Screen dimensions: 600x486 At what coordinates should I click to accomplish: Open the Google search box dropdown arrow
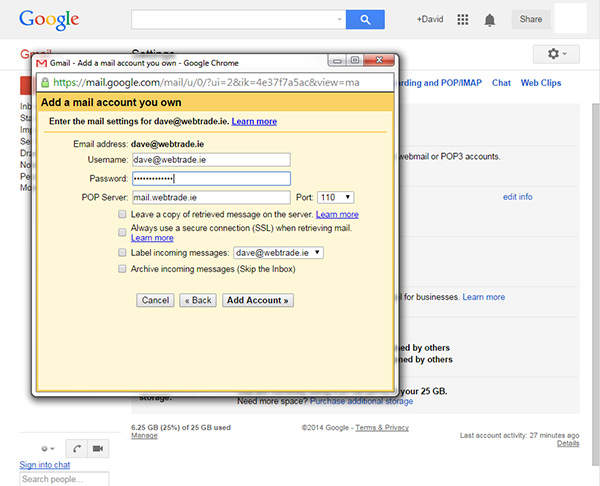(339, 19)
